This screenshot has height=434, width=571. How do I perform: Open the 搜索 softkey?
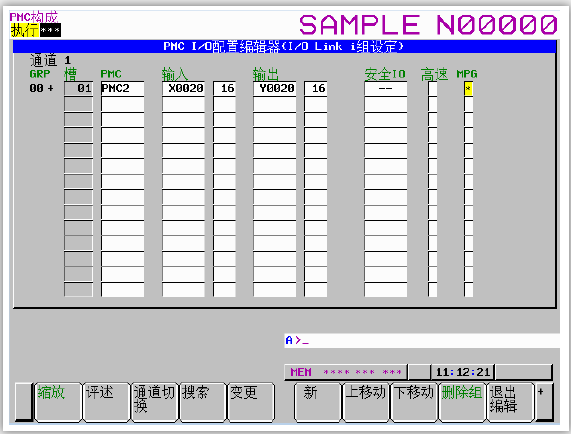[202, 402]
